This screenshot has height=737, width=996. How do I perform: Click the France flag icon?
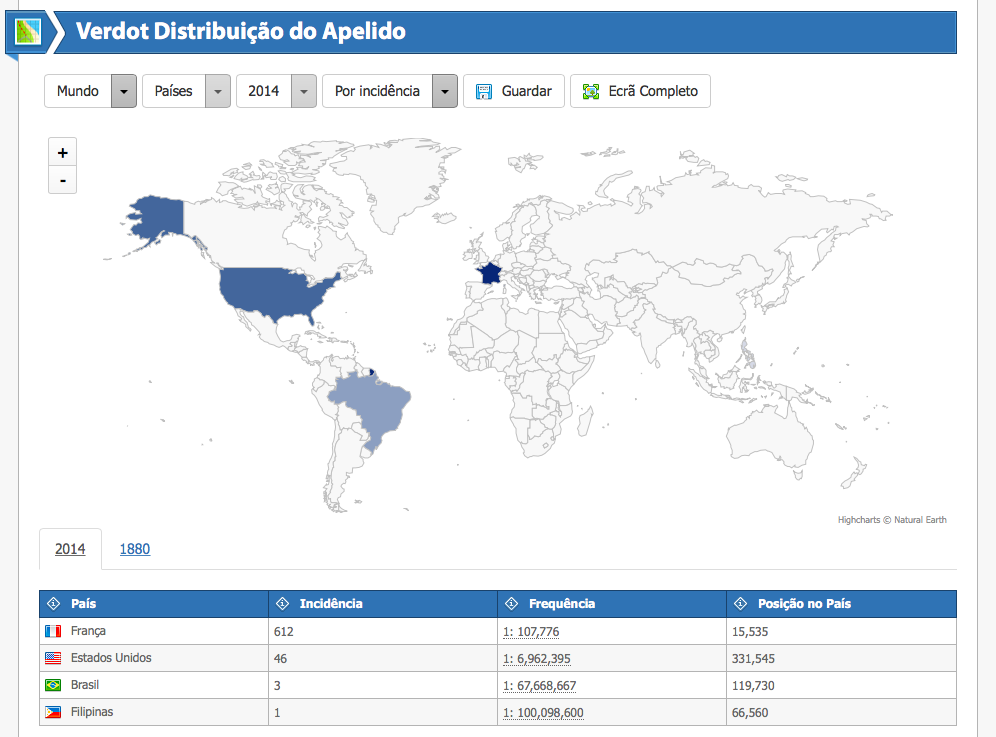point(53,631)
